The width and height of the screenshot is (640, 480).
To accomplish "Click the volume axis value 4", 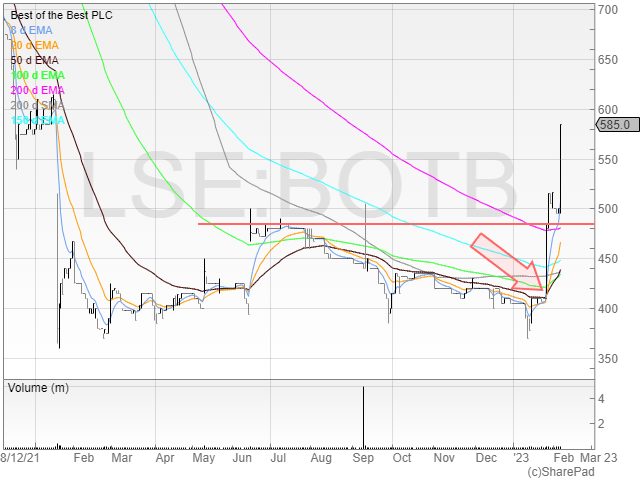I will [601, 399].
